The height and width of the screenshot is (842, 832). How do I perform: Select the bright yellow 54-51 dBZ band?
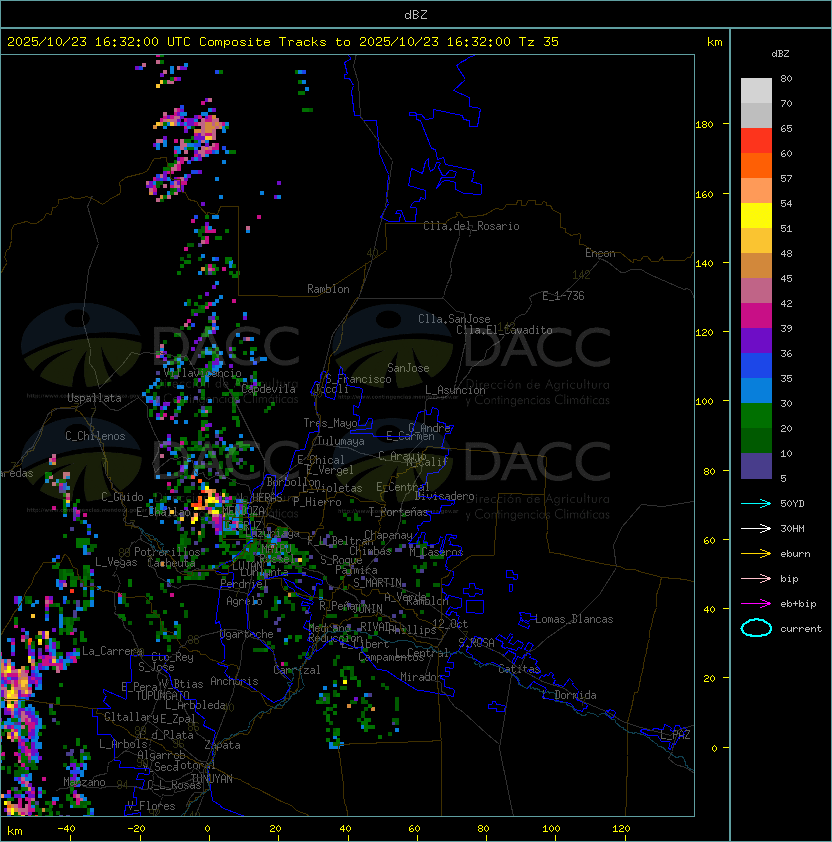(x=756, y=215)
